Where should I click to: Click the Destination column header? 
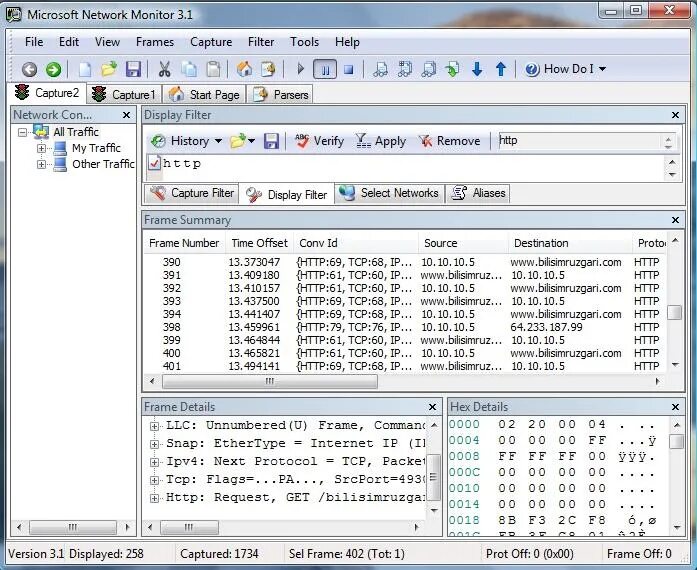click(x=570, y=243)
